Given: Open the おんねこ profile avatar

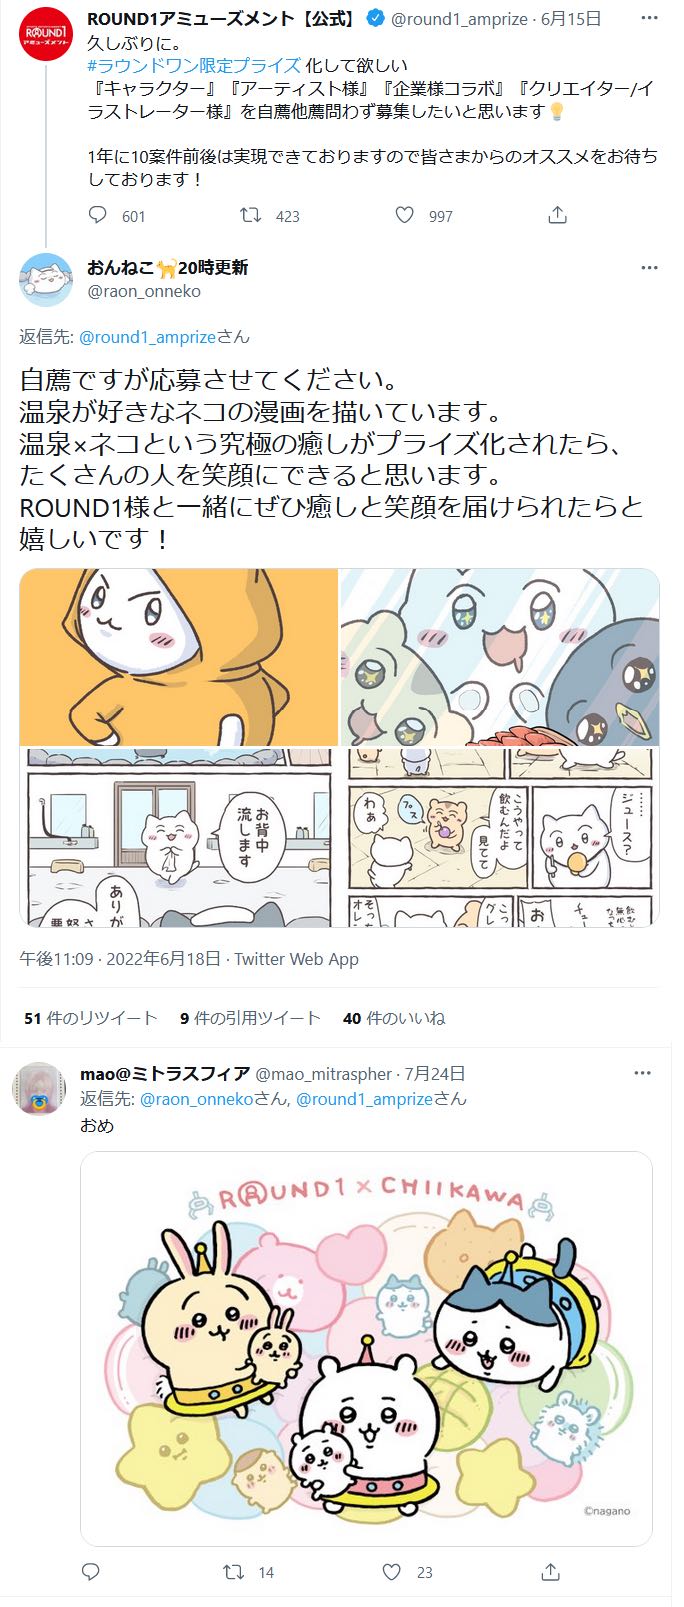Looking at the screenshot, I should pyautogui.click(x=46, y=280).
